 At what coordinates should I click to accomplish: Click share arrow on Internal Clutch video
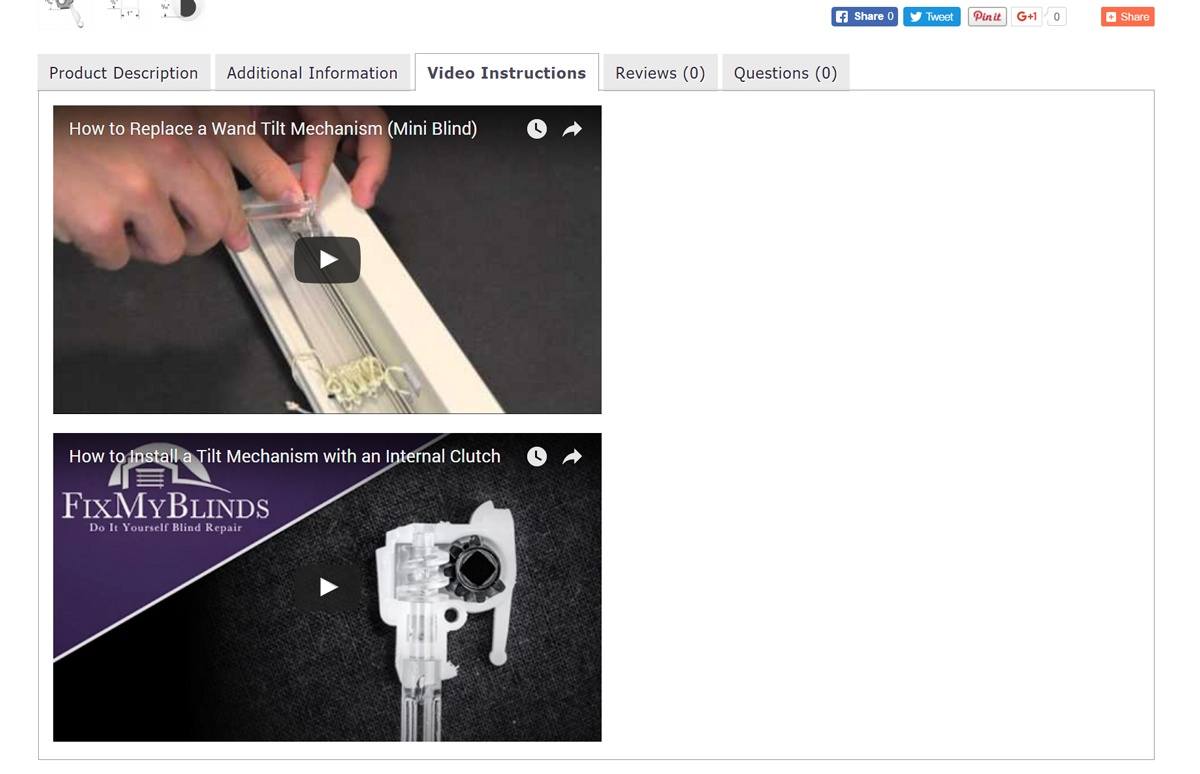click(572, 456)
